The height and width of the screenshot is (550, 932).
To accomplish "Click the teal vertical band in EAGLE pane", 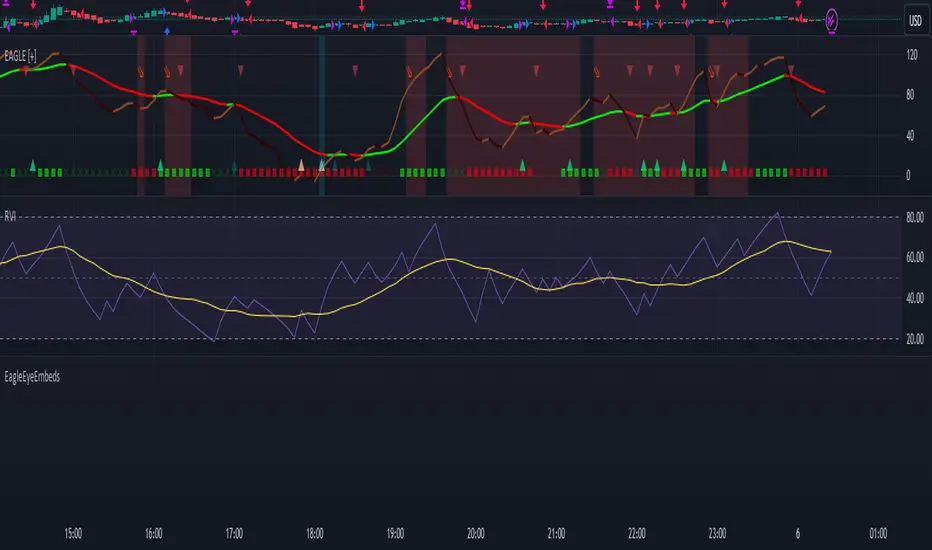I will [x=322, y=110].
